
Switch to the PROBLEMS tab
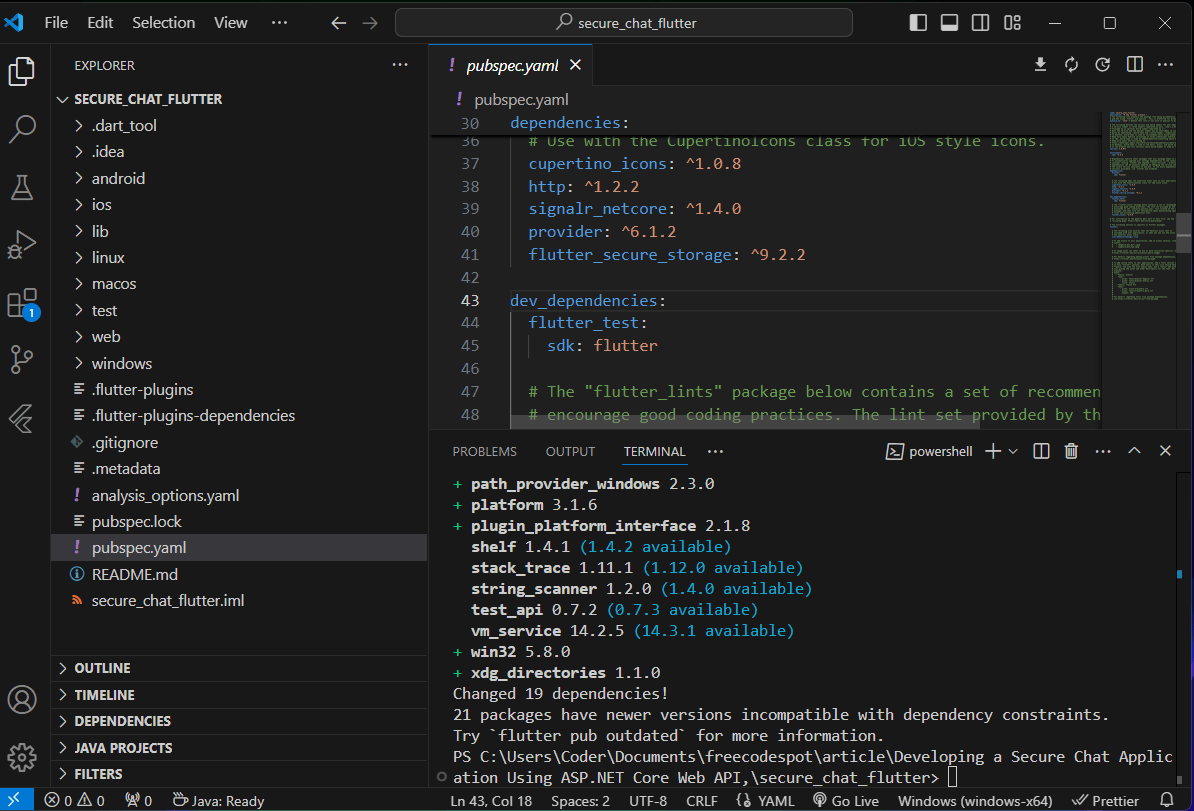[484, 451]
